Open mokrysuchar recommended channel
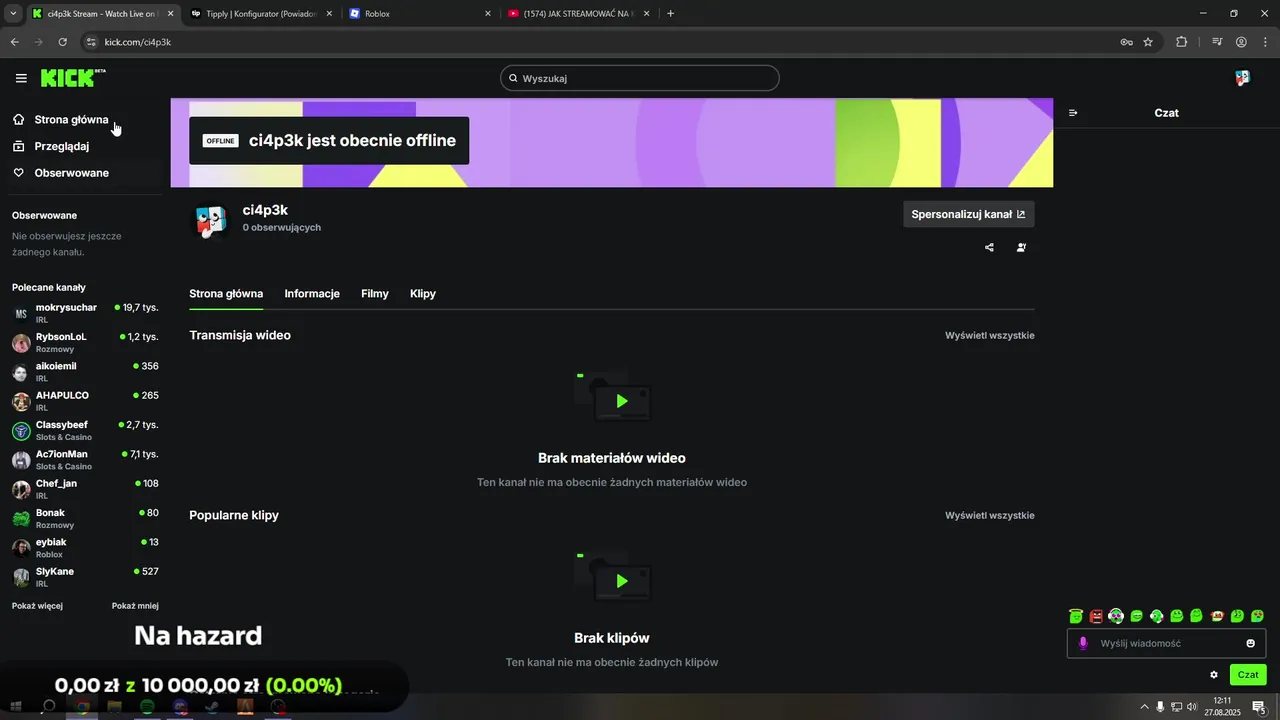Image resolution: width=1280 pixels, height=720 pixels. 85,313
